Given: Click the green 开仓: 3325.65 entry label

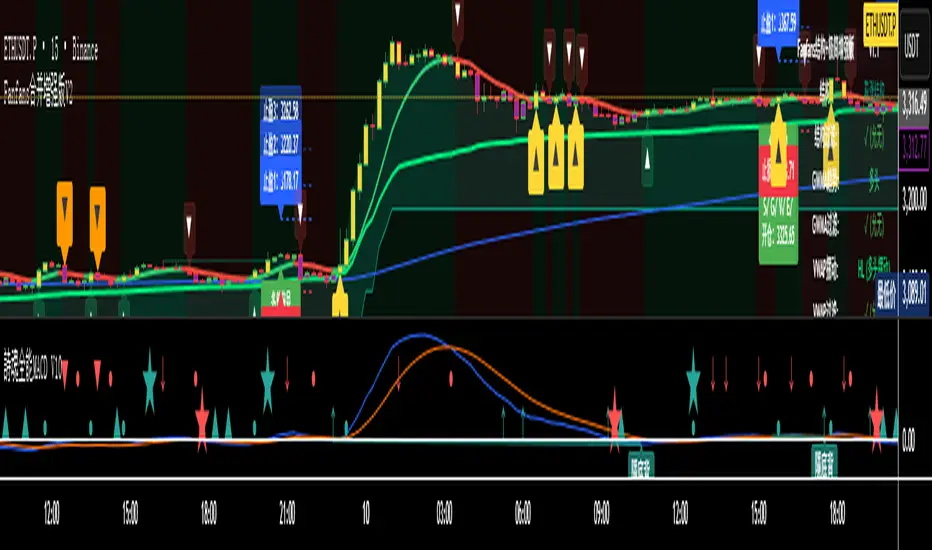Looking at the screenshot, I should pyautogui.click(x=779, y=228).
